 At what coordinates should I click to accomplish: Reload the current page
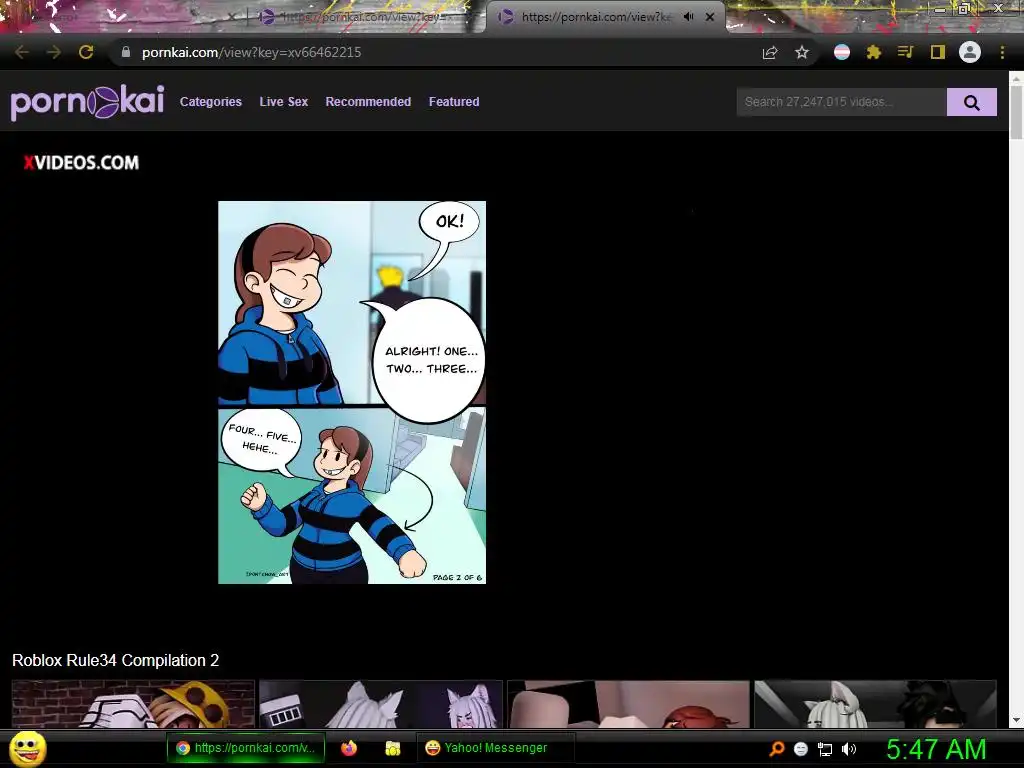[86, 52]
